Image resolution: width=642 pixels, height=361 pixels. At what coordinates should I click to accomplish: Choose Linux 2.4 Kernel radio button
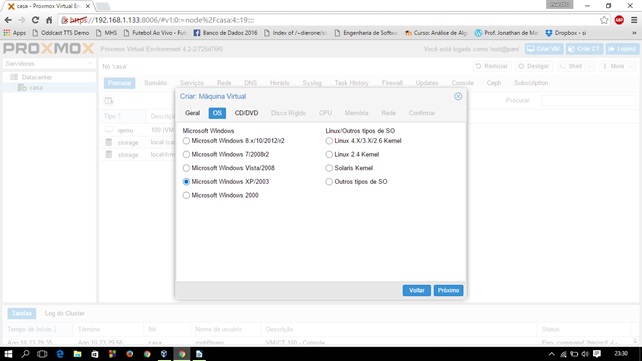point(329,154)
